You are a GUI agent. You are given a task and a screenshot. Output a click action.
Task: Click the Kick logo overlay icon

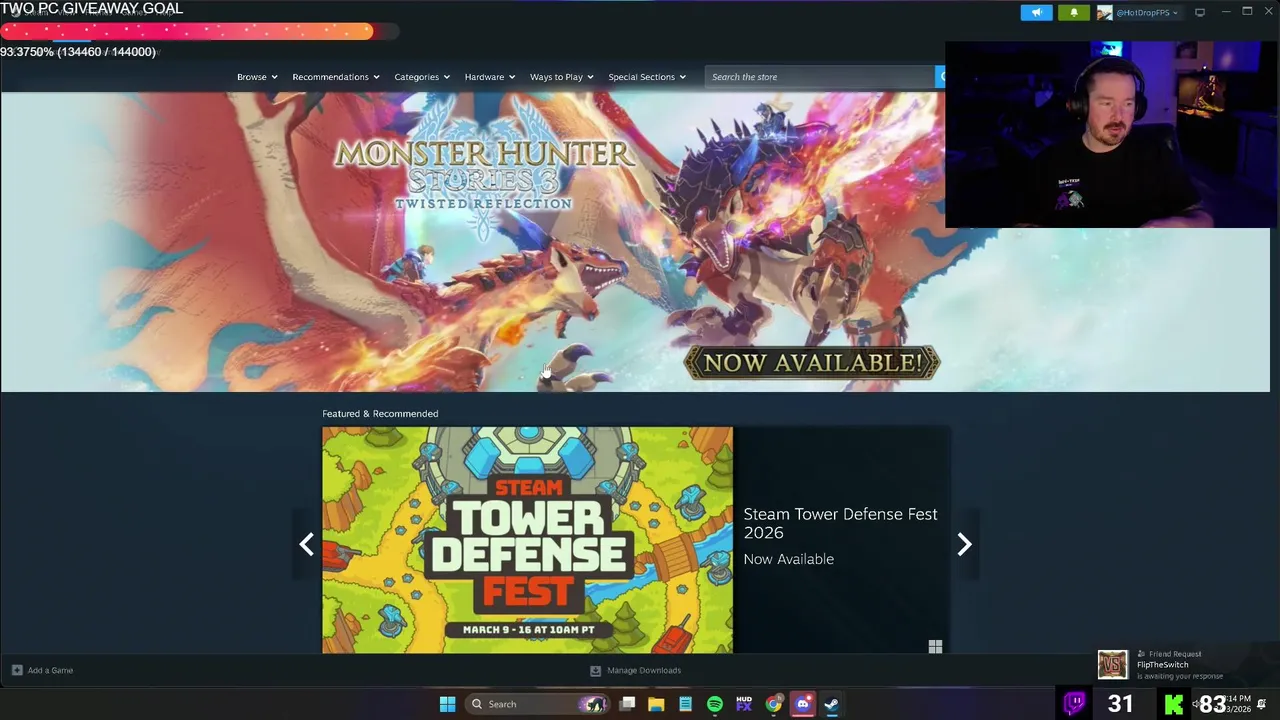pyautogui.click(x=1174, y=704)
